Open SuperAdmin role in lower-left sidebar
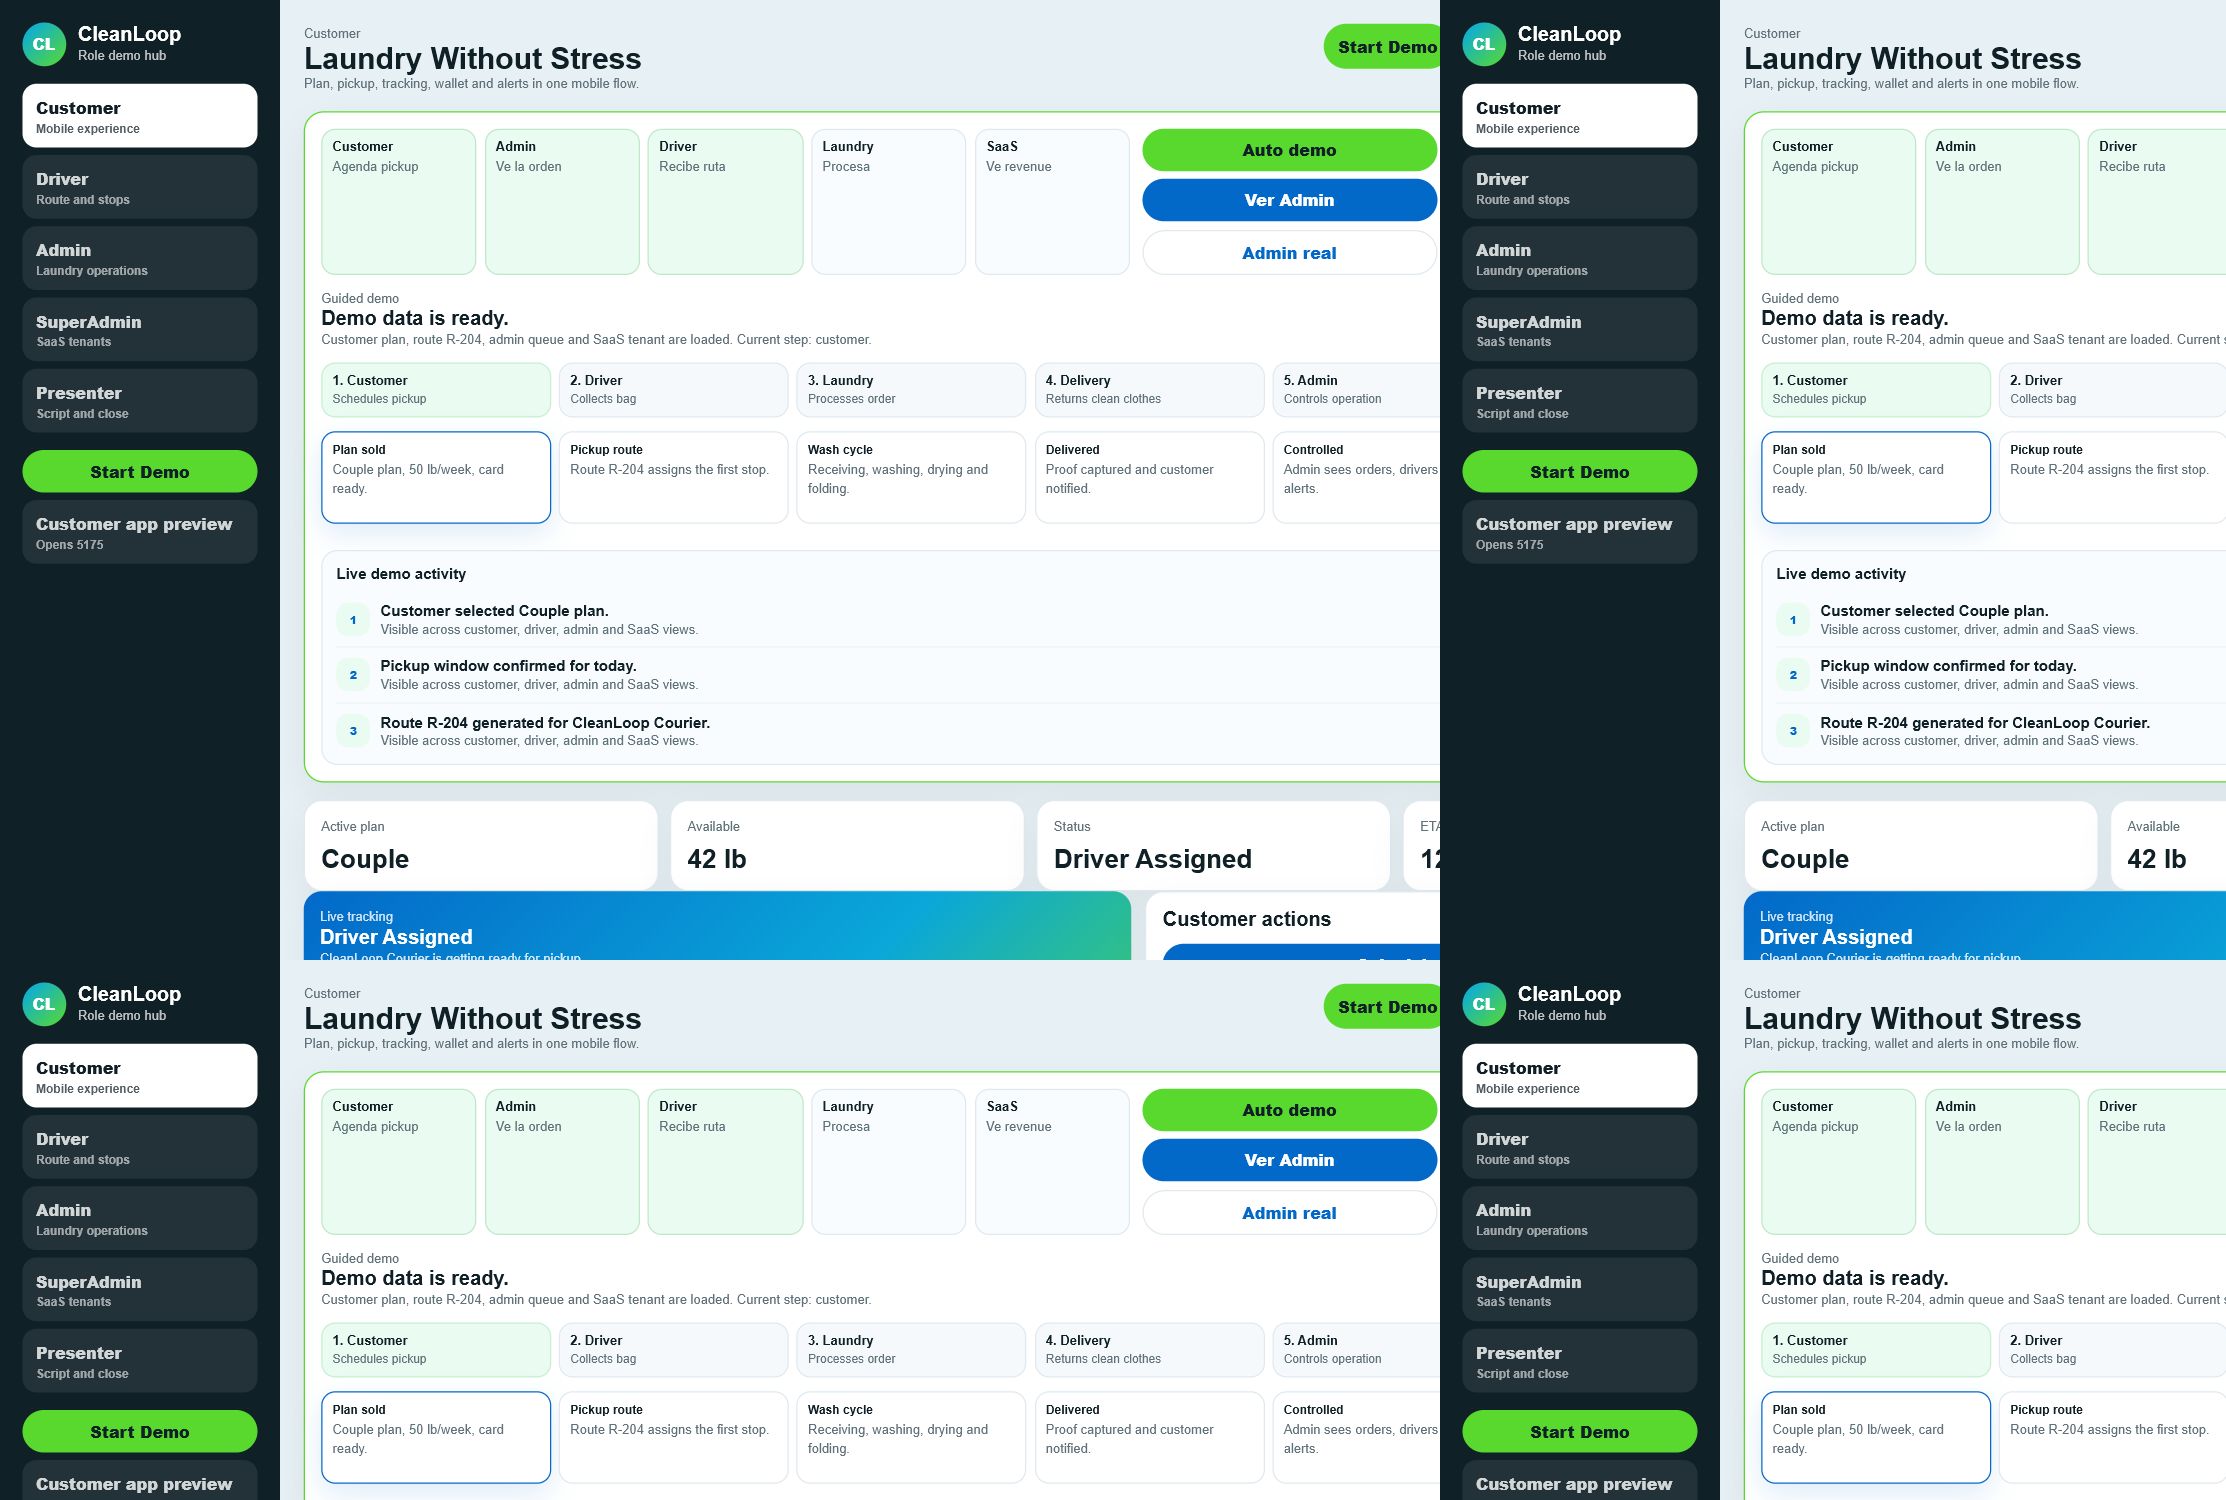Image resolution: width=2226 pixels, height=1500 pixels. click(x=140, y=1290)
